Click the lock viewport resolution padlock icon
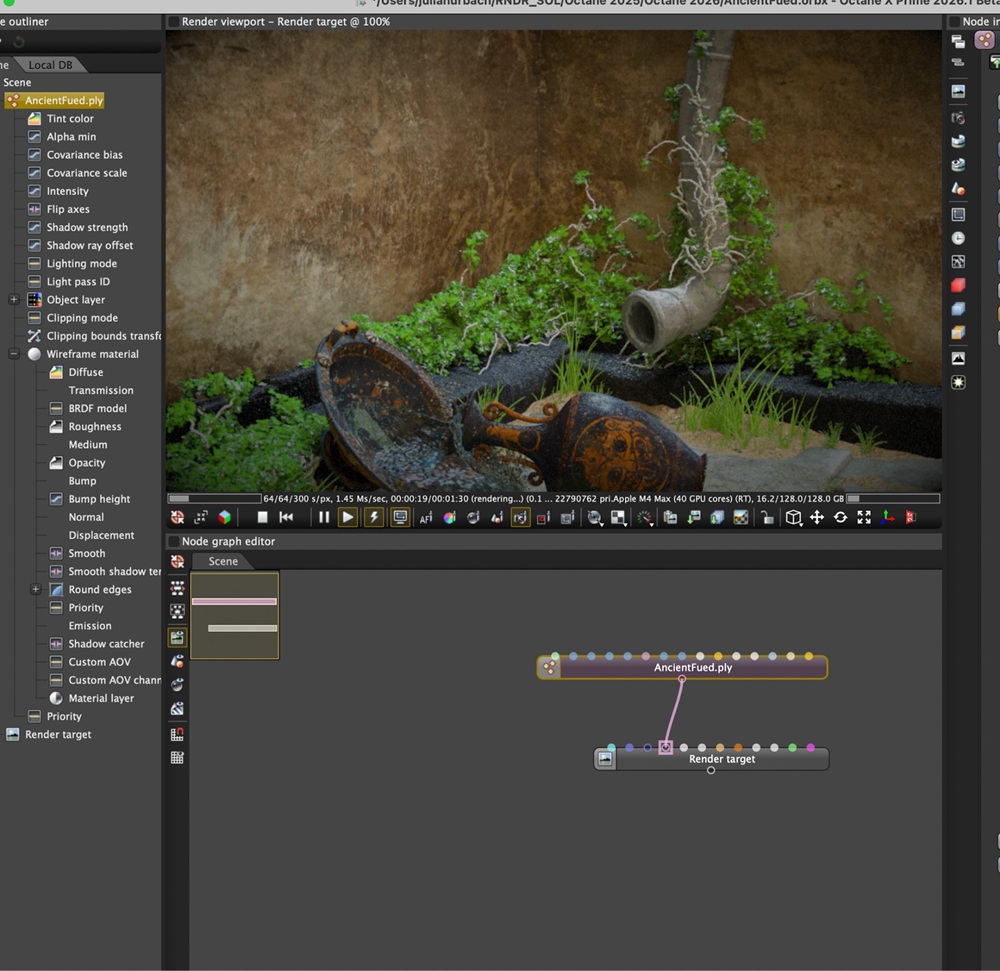This screenshot has height=971, width=1000. click(767, 517)
